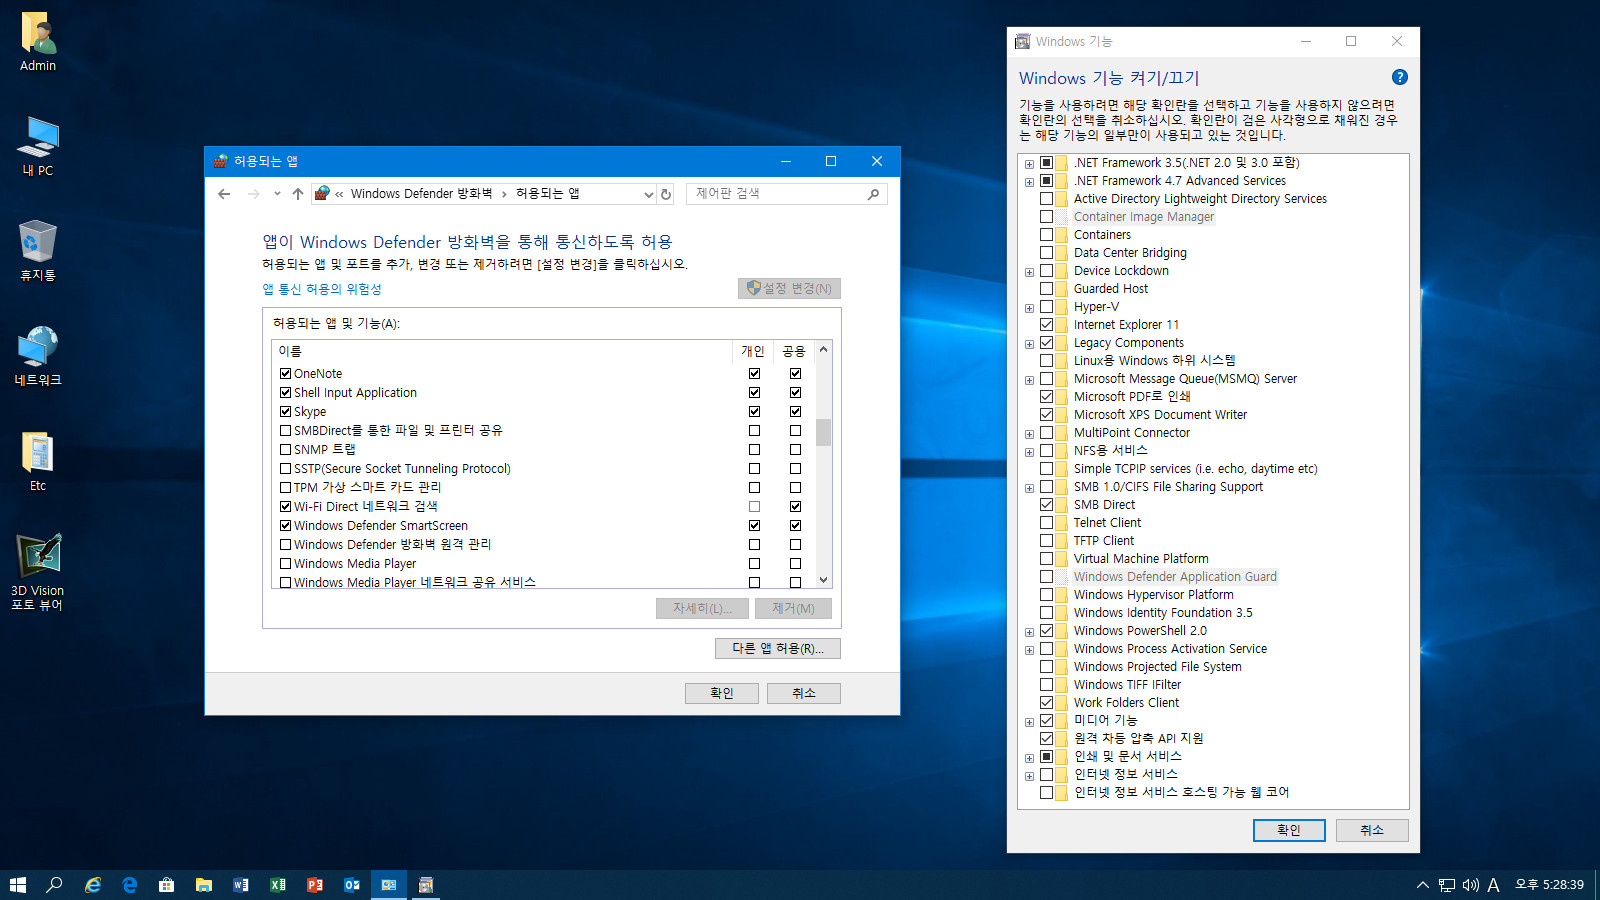
Task: Click 확인 in Windows 기능 dialog
Action: [1289, 830]
